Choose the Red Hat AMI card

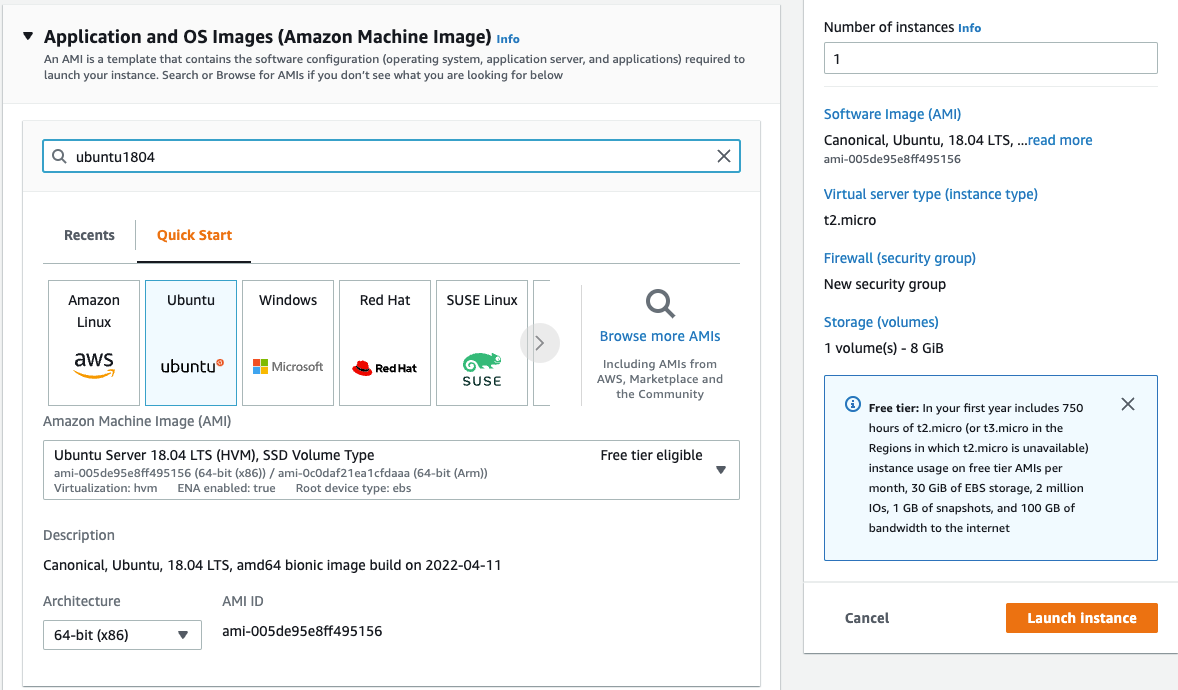click(x=384, y=342)
